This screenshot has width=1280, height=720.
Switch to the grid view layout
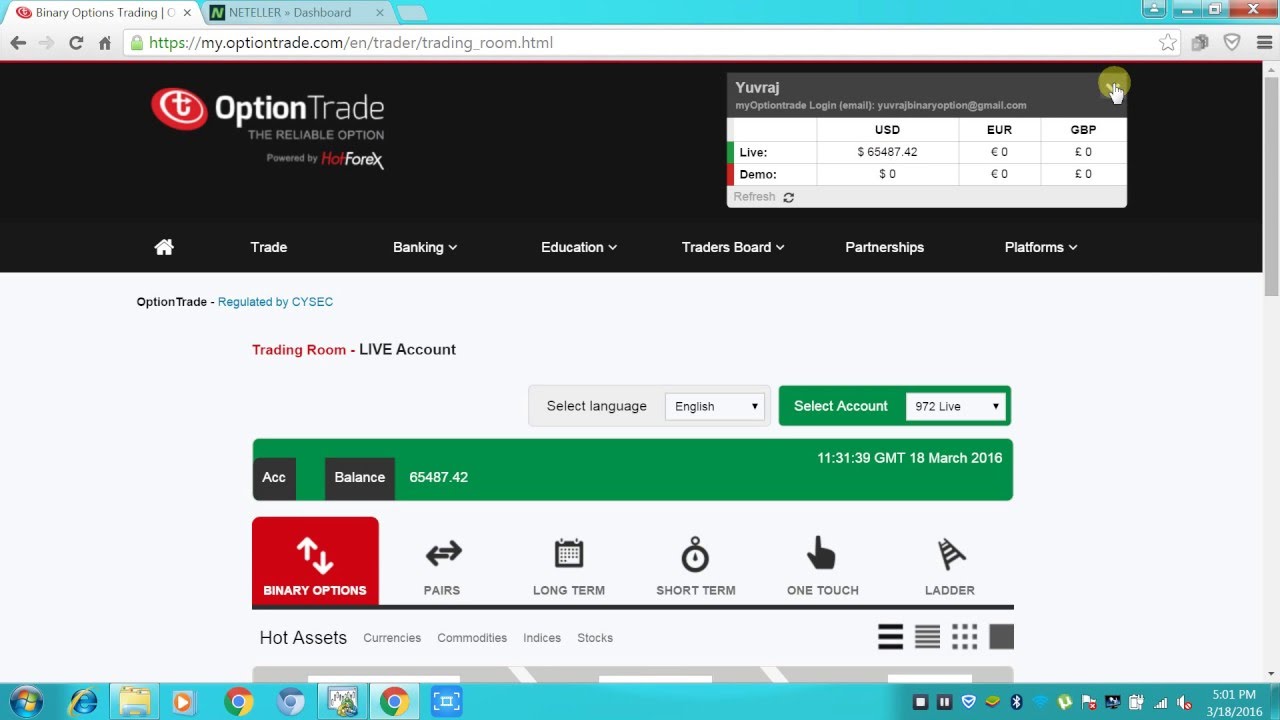pos(964,637)
